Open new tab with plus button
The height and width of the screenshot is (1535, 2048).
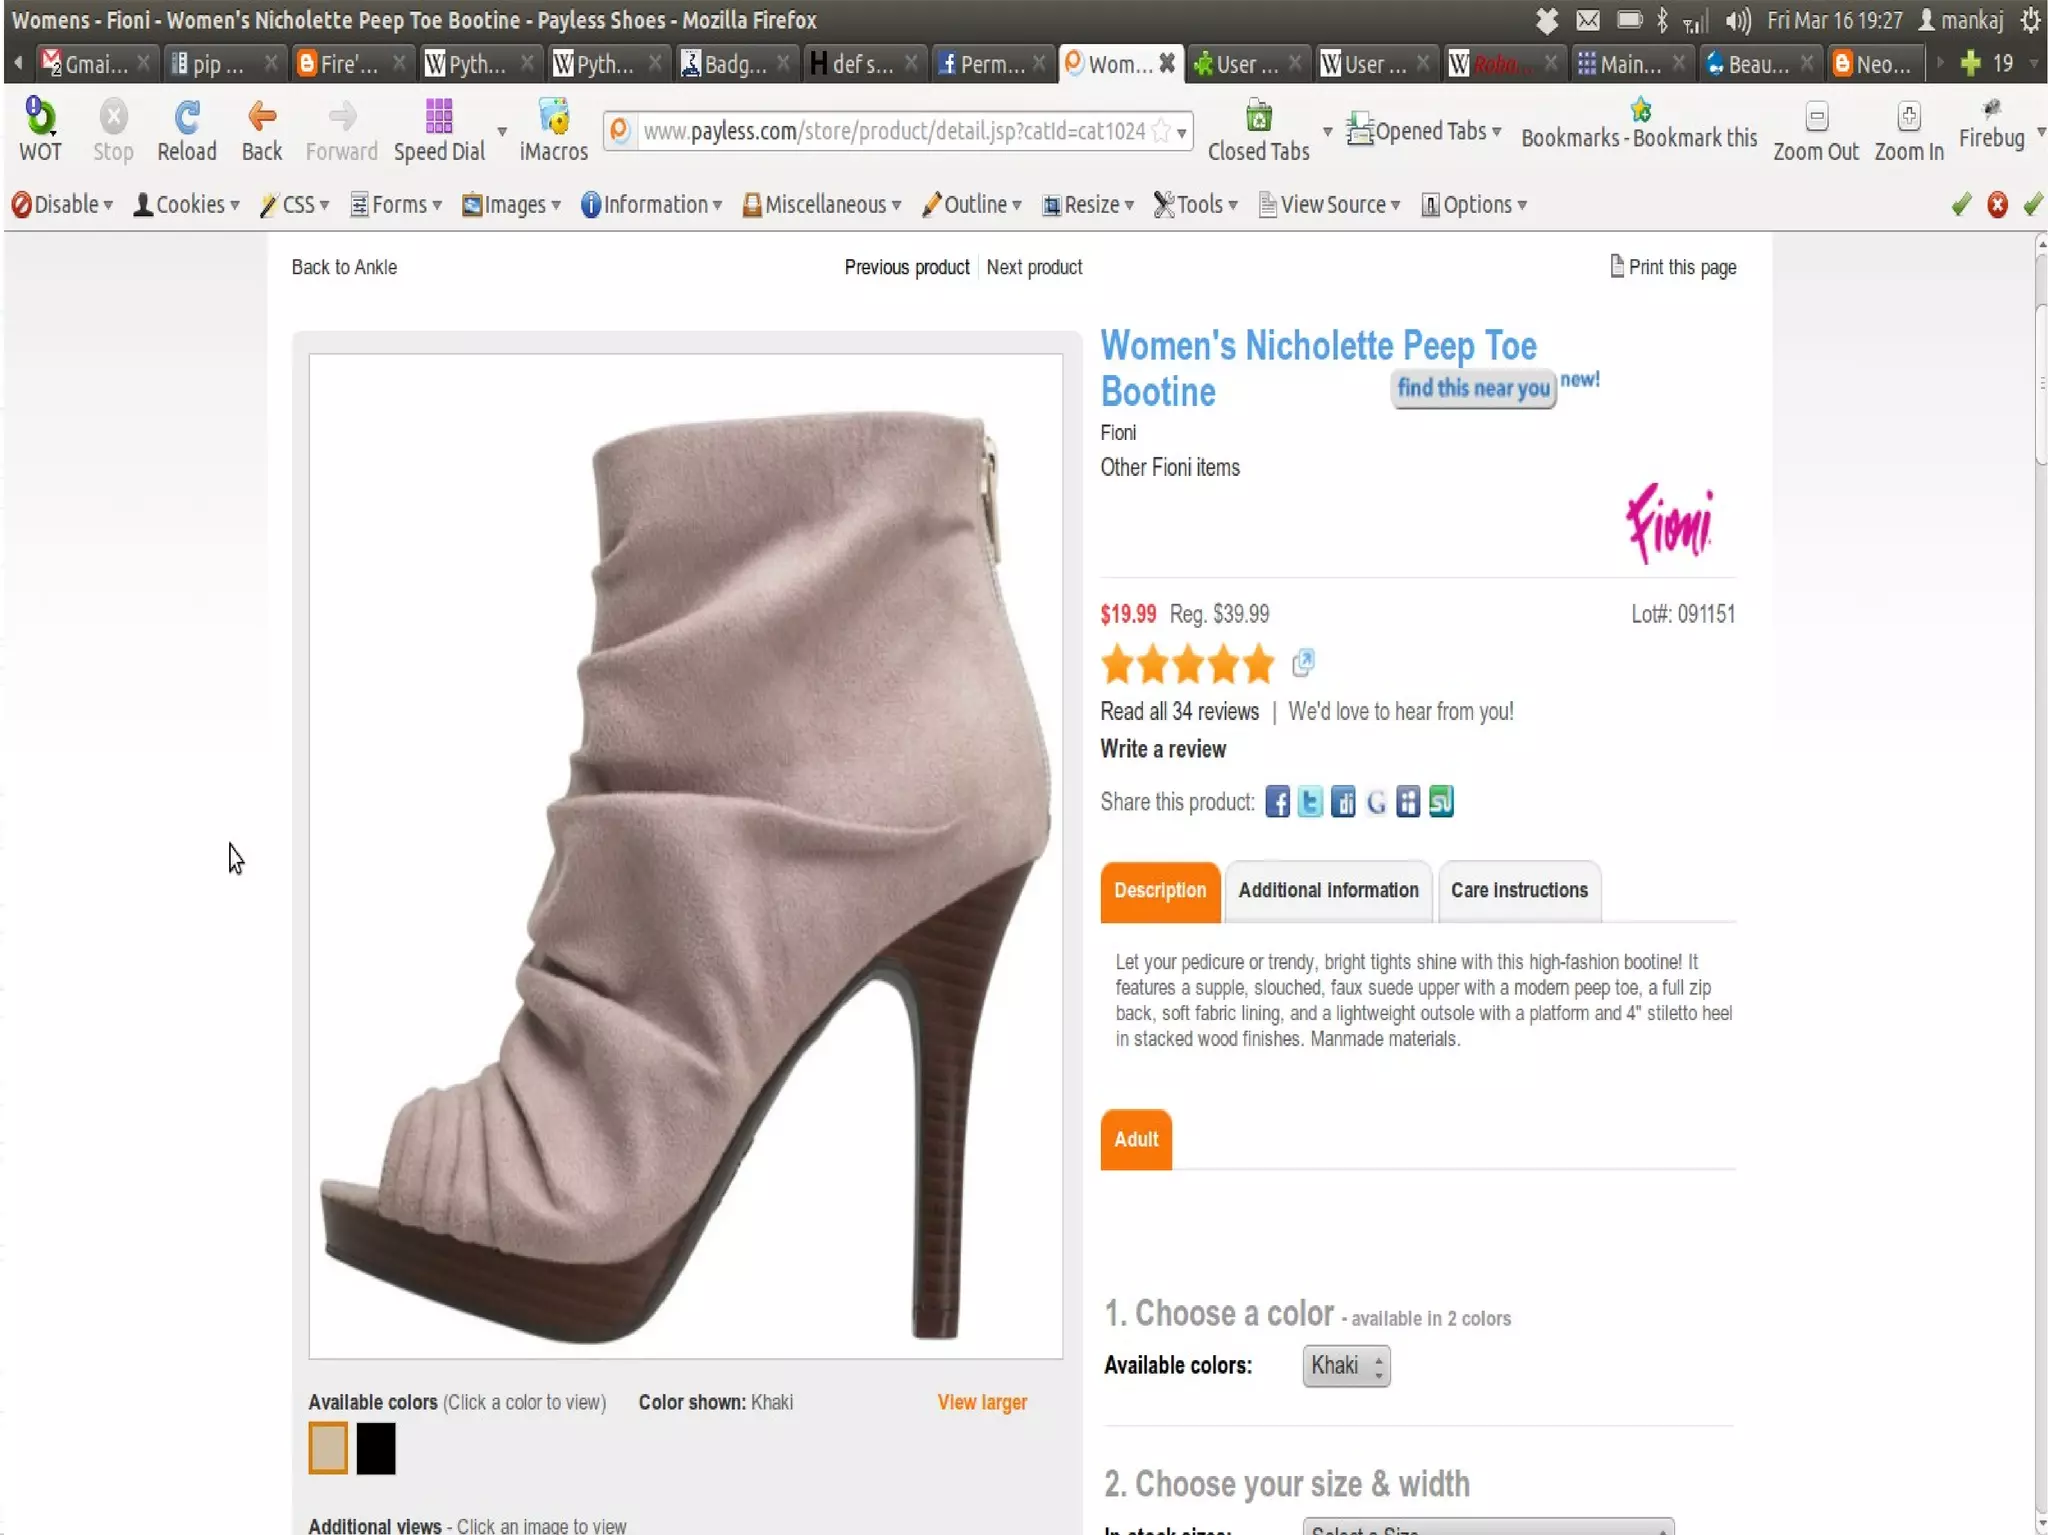coord(1970,64)
